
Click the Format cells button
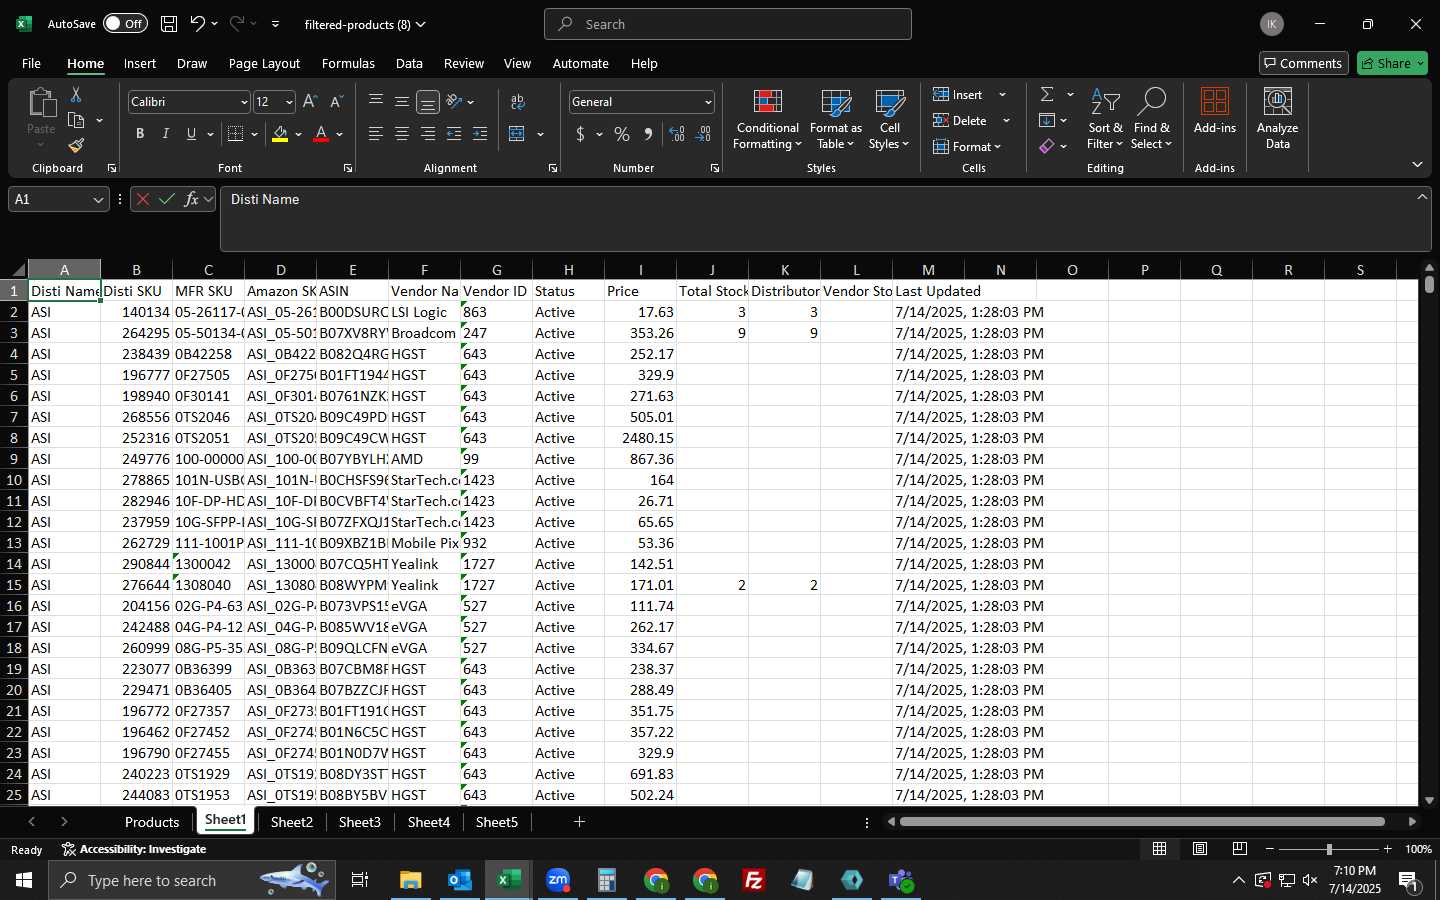966,146
